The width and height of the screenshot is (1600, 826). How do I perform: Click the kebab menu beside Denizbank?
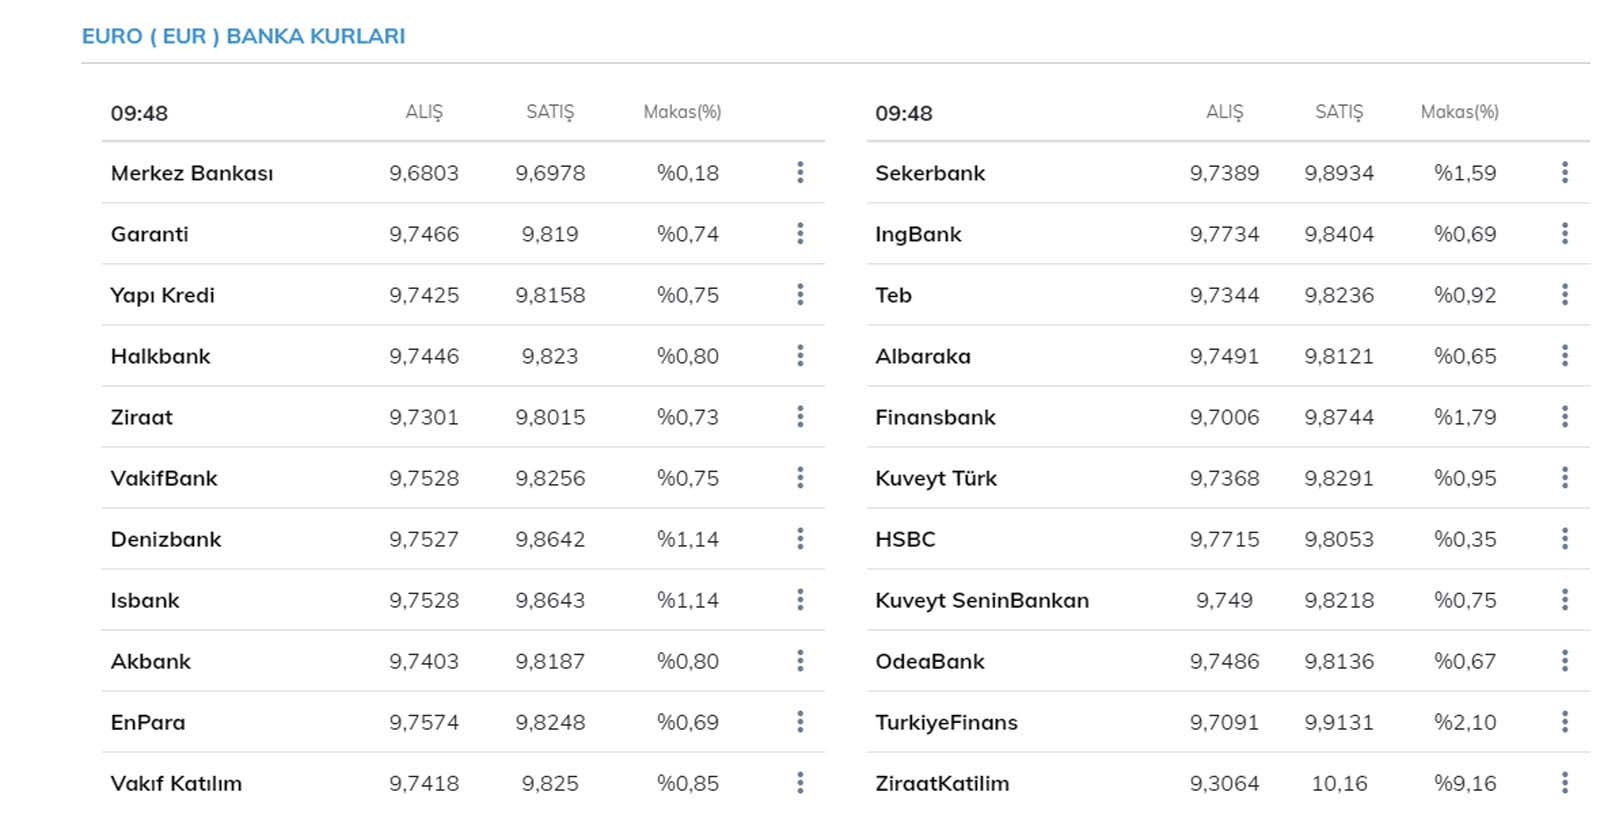(x=800, y=539)
